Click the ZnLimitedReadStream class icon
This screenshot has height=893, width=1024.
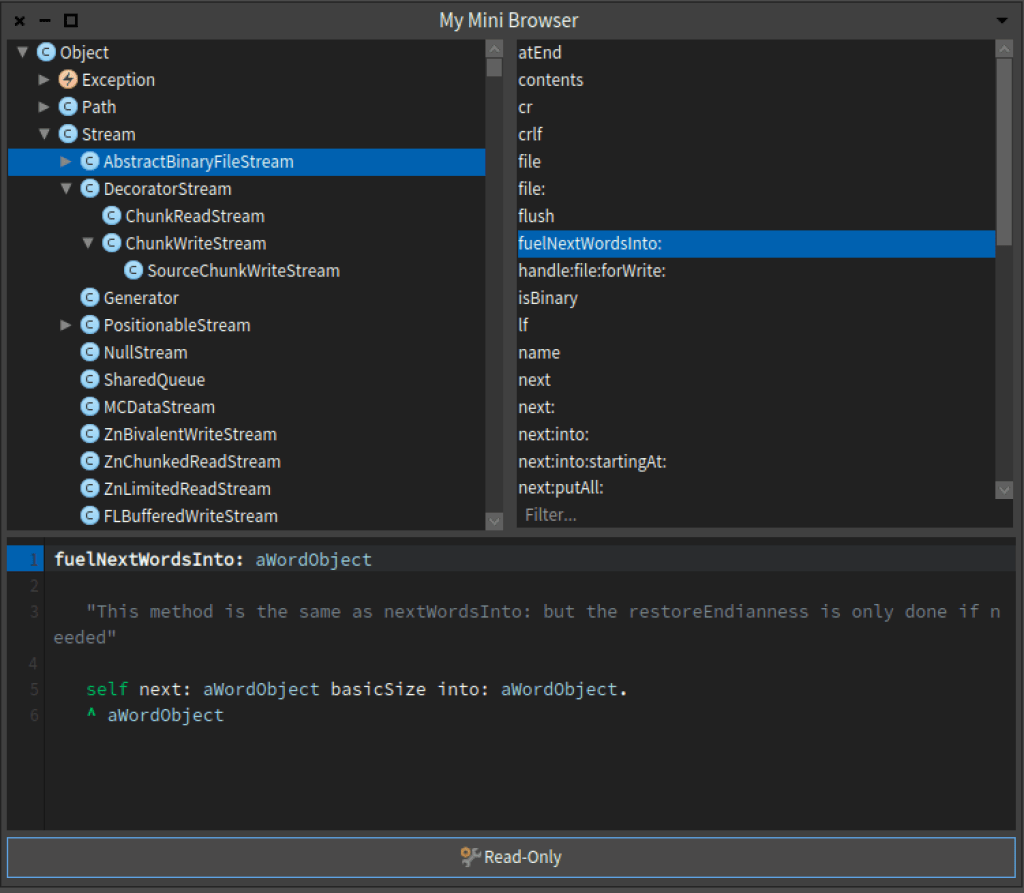point(90,489)
